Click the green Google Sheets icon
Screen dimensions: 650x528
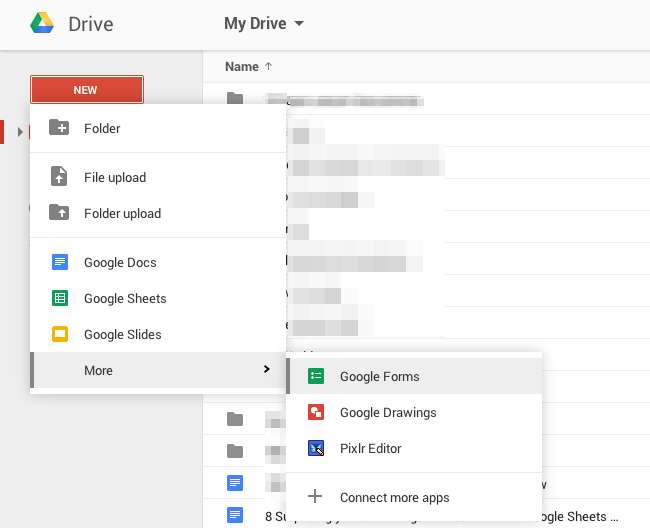point(59,298)
